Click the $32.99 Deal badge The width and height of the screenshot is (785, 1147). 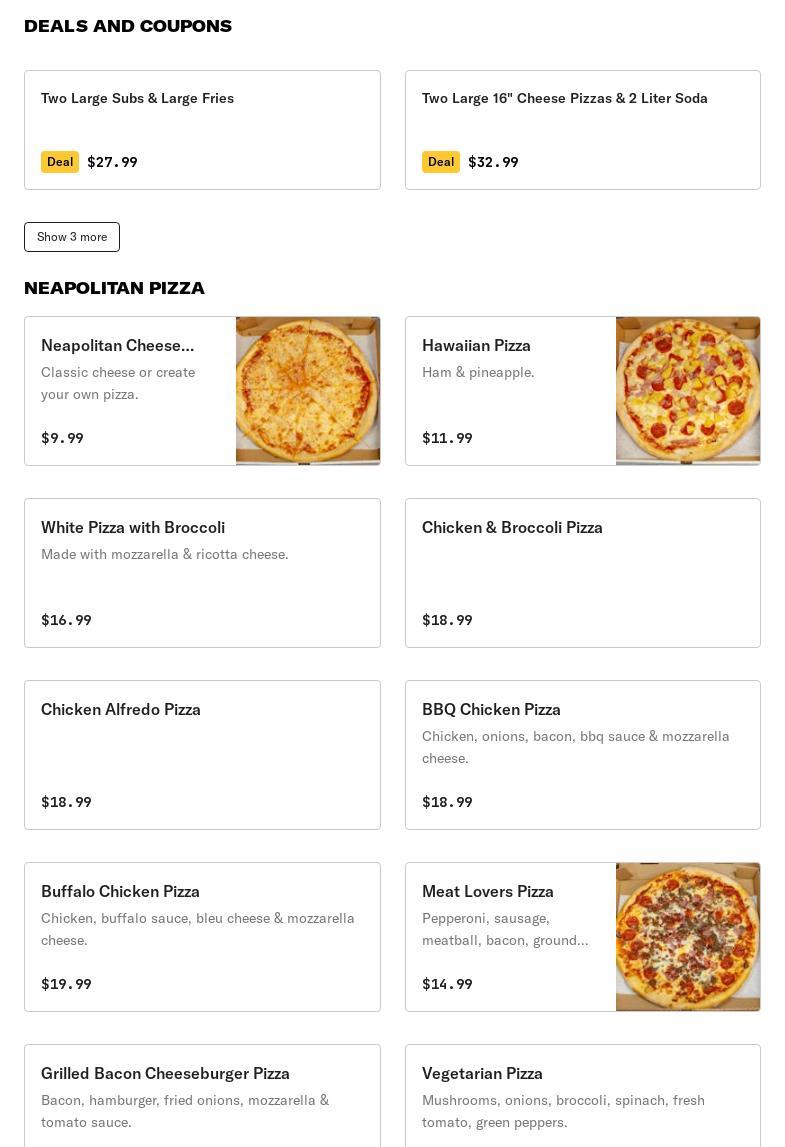(x=441, y=162)
